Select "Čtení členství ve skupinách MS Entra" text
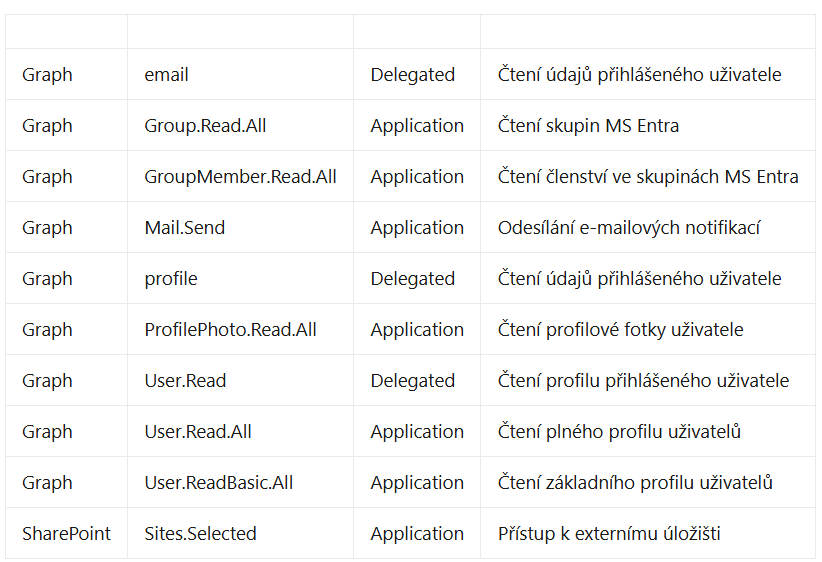Image resolution: width=822 pixels, height=562 pixels. (x=648, y=177)
